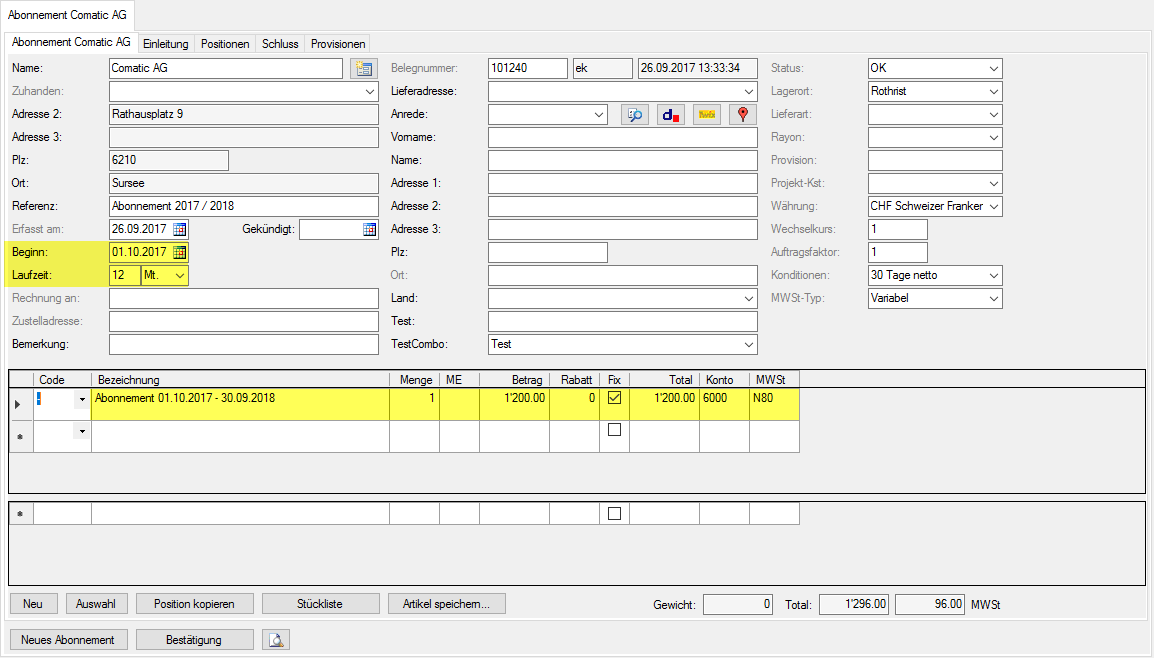This screenshot has height=658, width=1154.
Task: Open calendar icon next to Erfasst am
Action: (x=180, y=229)
